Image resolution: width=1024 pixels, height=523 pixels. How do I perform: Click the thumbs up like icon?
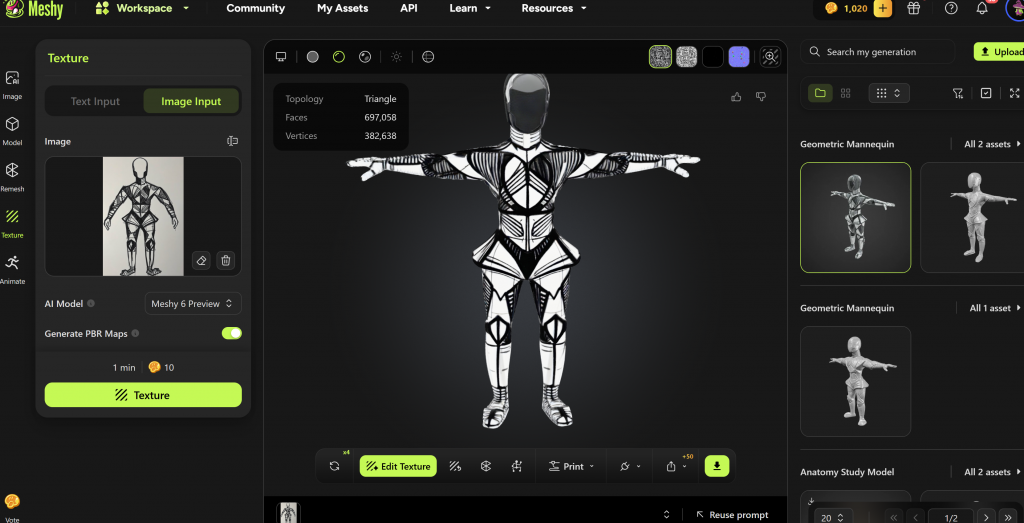(737, 97)
